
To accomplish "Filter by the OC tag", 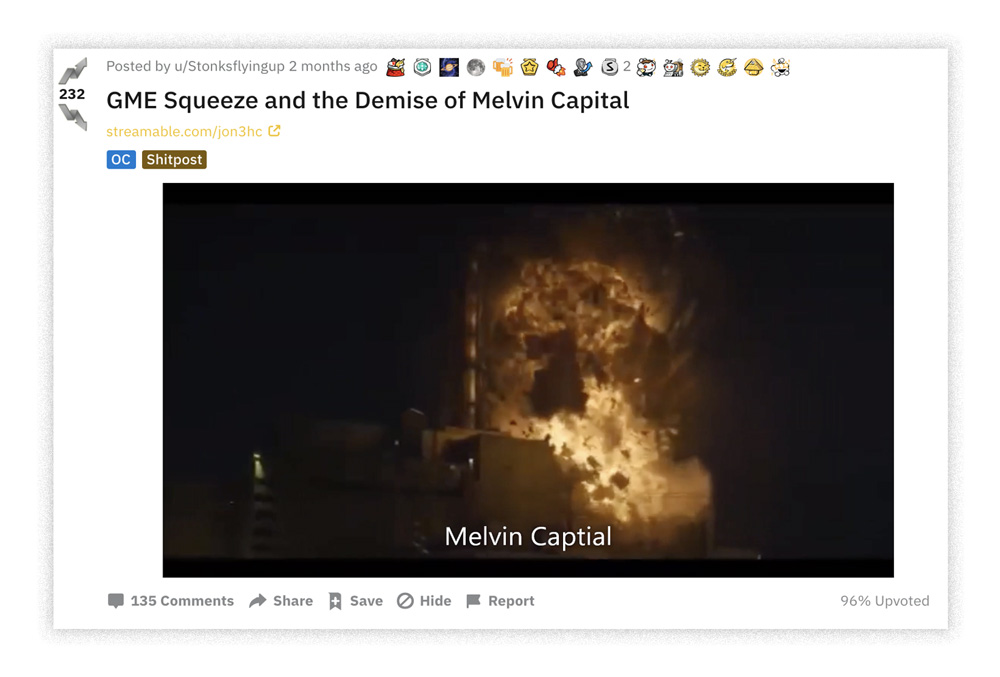I will 121,160.
